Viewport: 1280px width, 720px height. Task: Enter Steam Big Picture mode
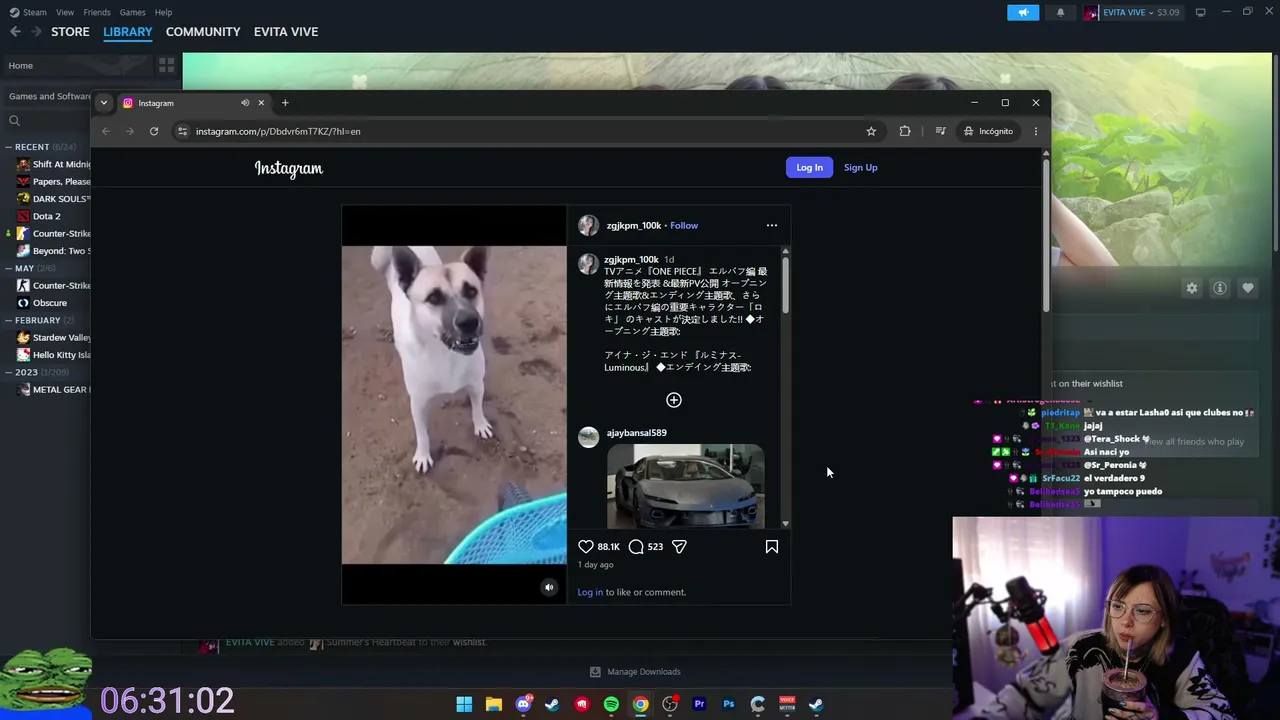[x=1200, y=12]
